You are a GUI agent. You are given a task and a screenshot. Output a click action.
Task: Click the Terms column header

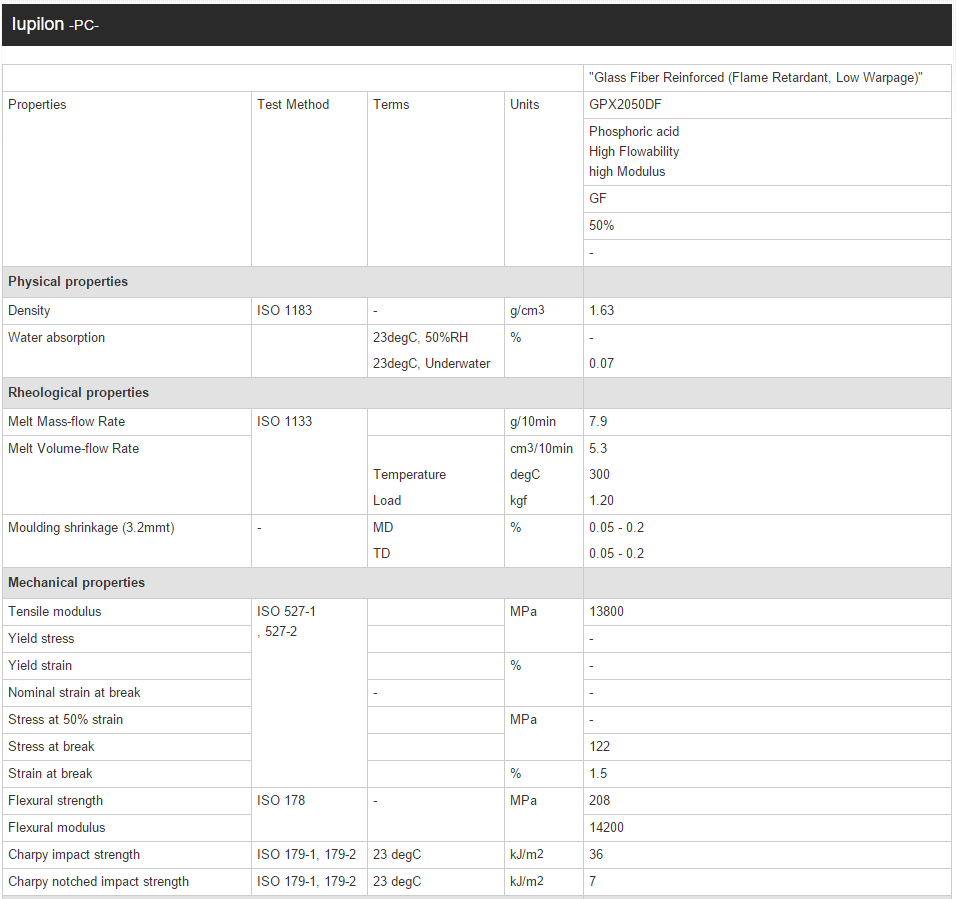391,104
